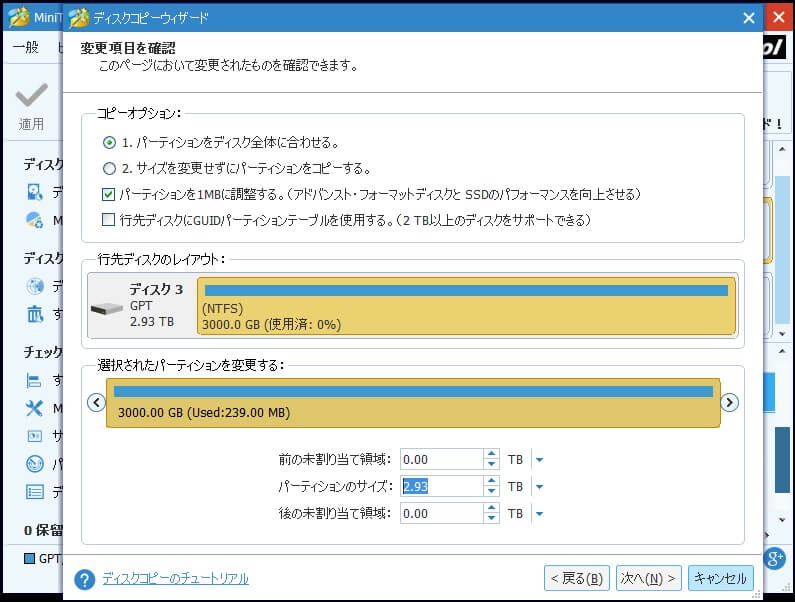
Task: Click the wizard title bar app icon
Action: pyautogui.click(x=79, y=18)
